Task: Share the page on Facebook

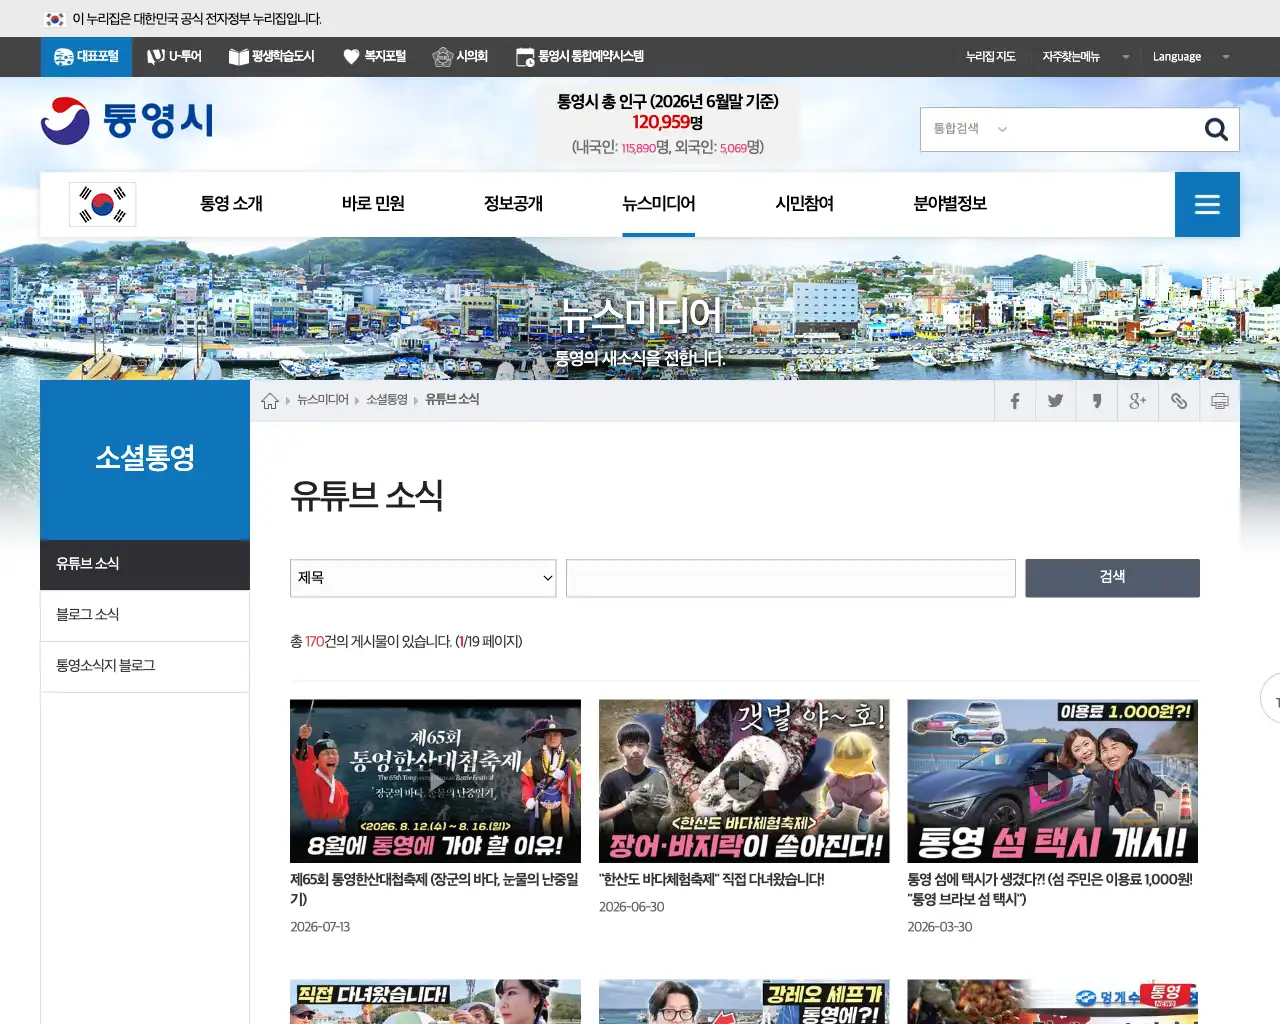Action: coord(1015,401)
